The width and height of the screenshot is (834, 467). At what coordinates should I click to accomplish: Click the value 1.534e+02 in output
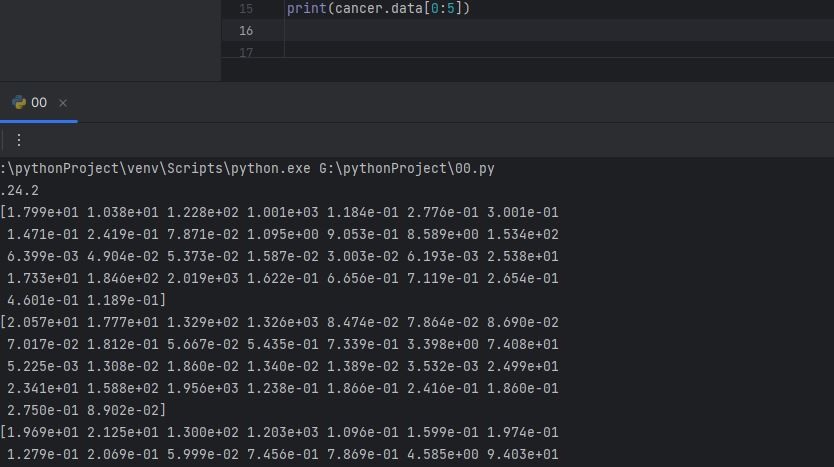tap(523, 235)
